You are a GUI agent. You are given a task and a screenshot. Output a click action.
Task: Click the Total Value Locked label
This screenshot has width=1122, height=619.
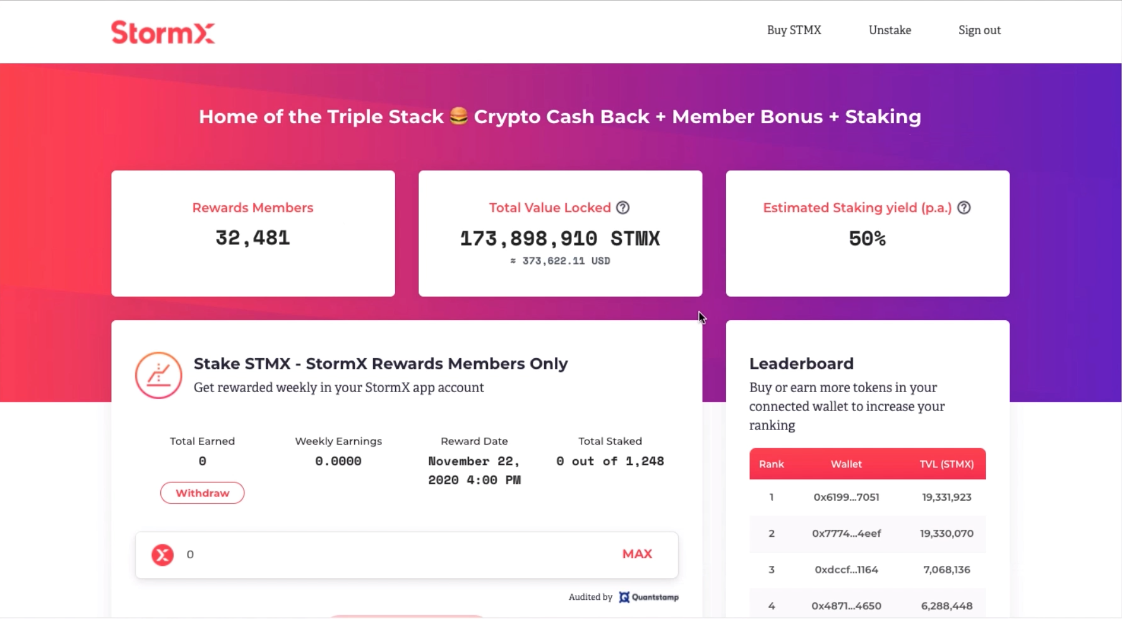point(550,208)
